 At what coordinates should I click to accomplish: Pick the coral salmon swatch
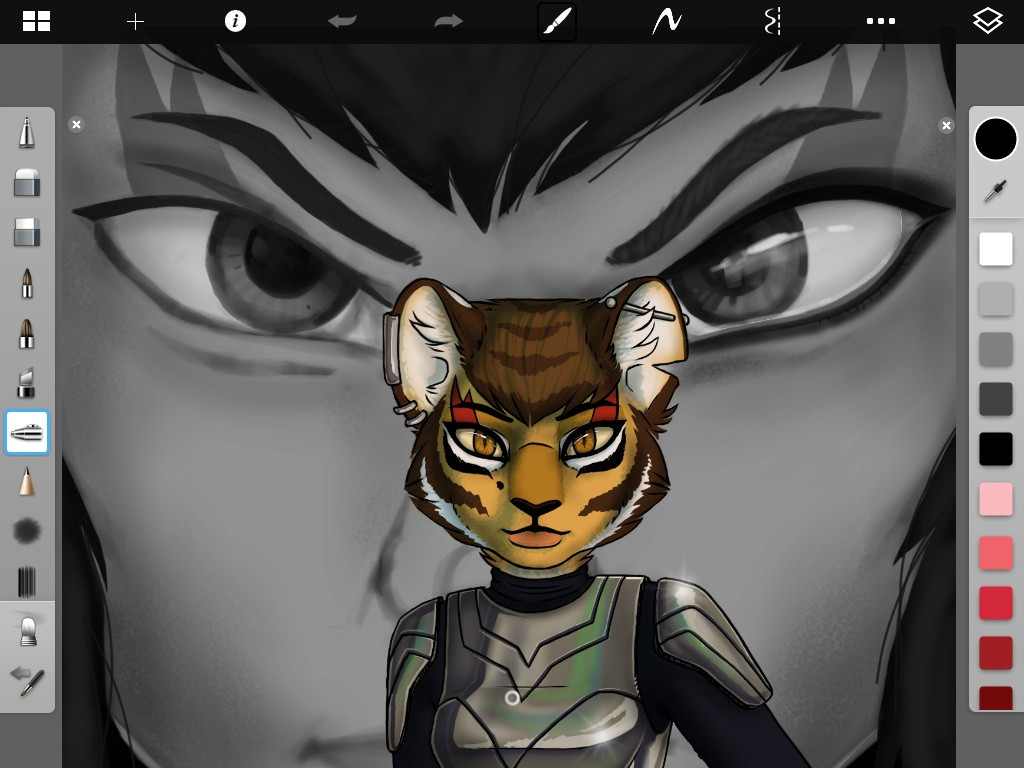pyautogui.click(x=995, y=553)
